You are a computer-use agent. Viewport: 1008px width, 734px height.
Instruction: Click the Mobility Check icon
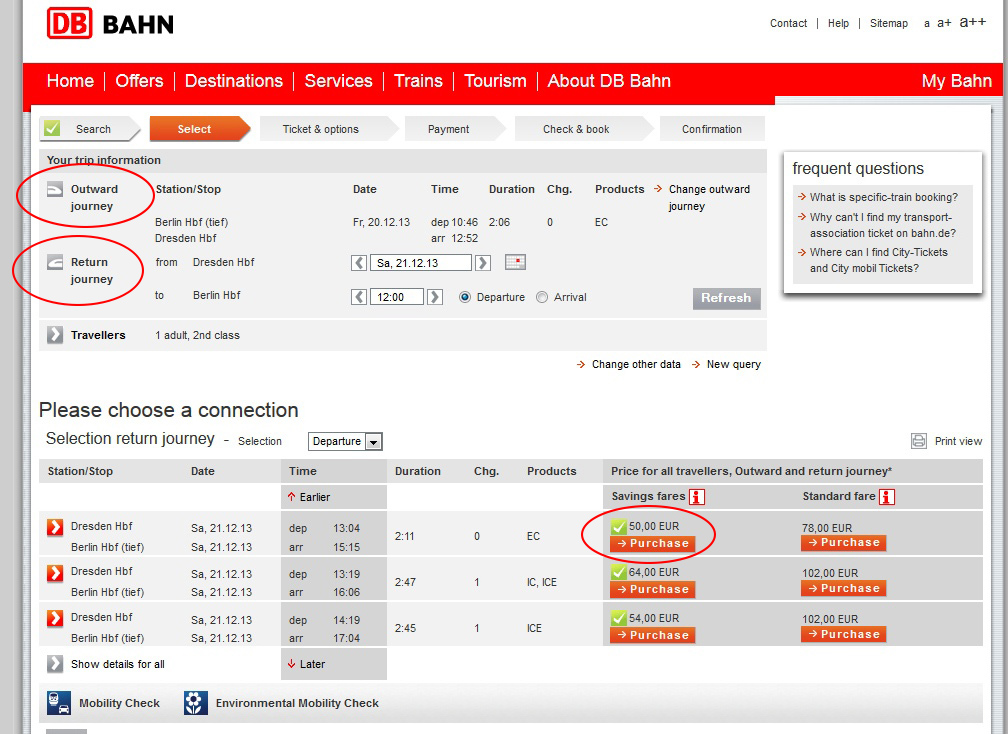59,703
